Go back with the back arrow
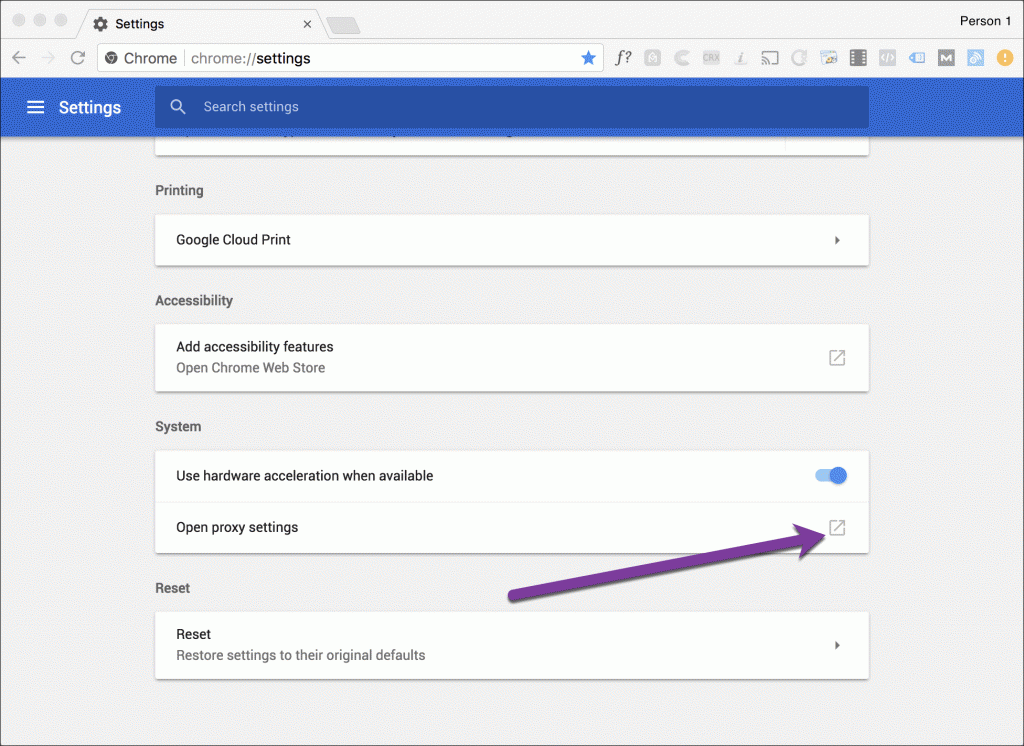 [19, 58]
